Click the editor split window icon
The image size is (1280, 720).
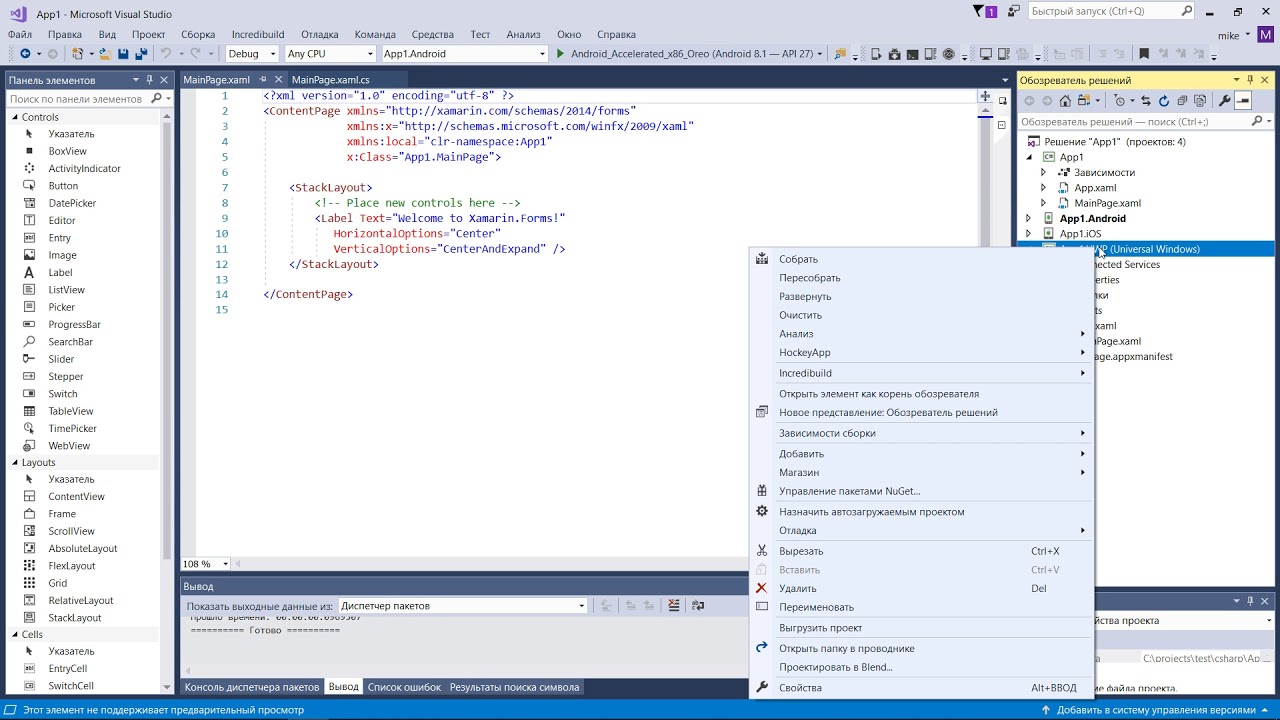(985, 96)
